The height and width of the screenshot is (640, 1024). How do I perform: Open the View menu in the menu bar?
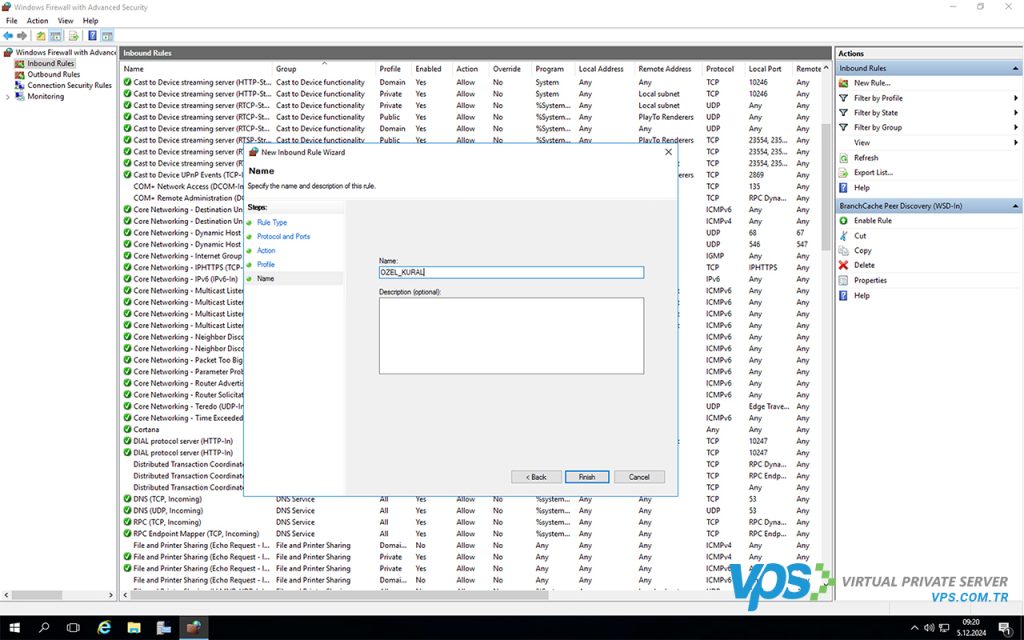point(65,21)
